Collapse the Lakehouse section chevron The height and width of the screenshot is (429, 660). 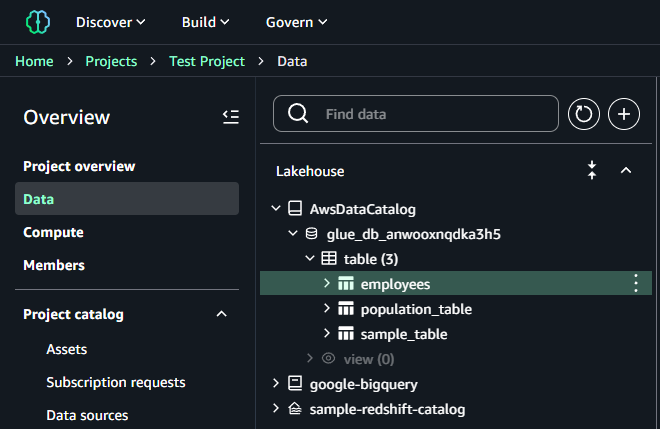coord(626,171)
